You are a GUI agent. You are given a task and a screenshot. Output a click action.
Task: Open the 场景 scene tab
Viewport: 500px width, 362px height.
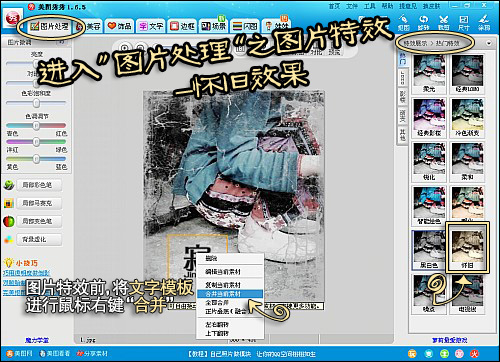pos(213,26)
